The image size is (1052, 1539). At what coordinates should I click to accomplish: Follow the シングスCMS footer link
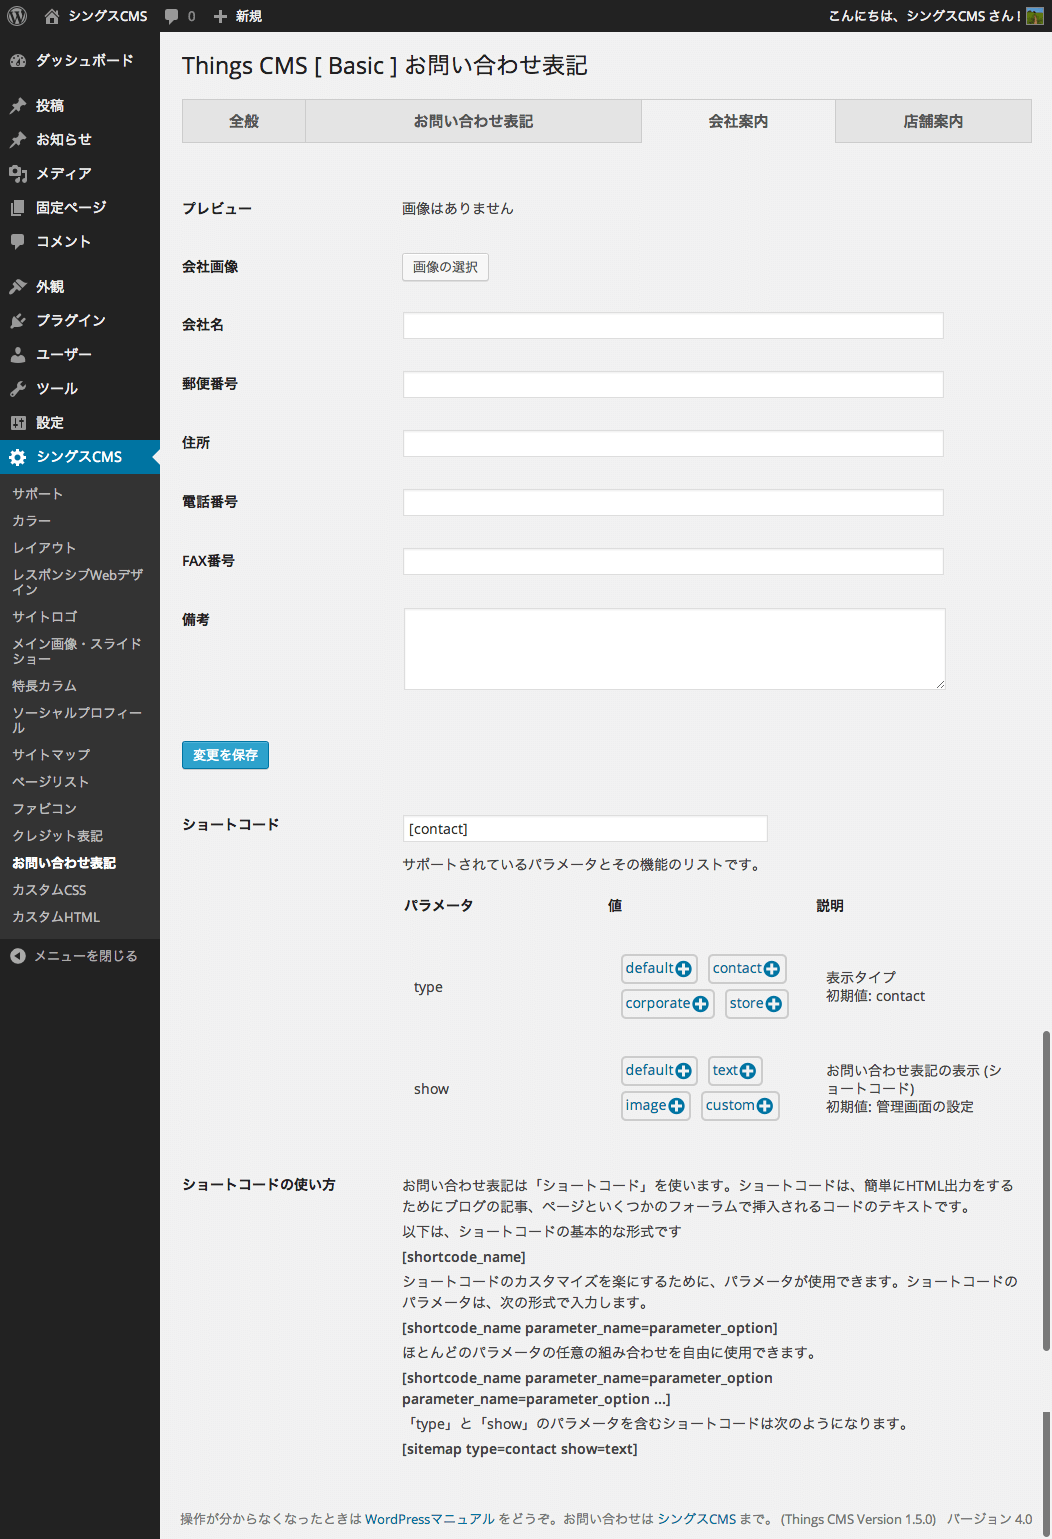[697, 1519]
